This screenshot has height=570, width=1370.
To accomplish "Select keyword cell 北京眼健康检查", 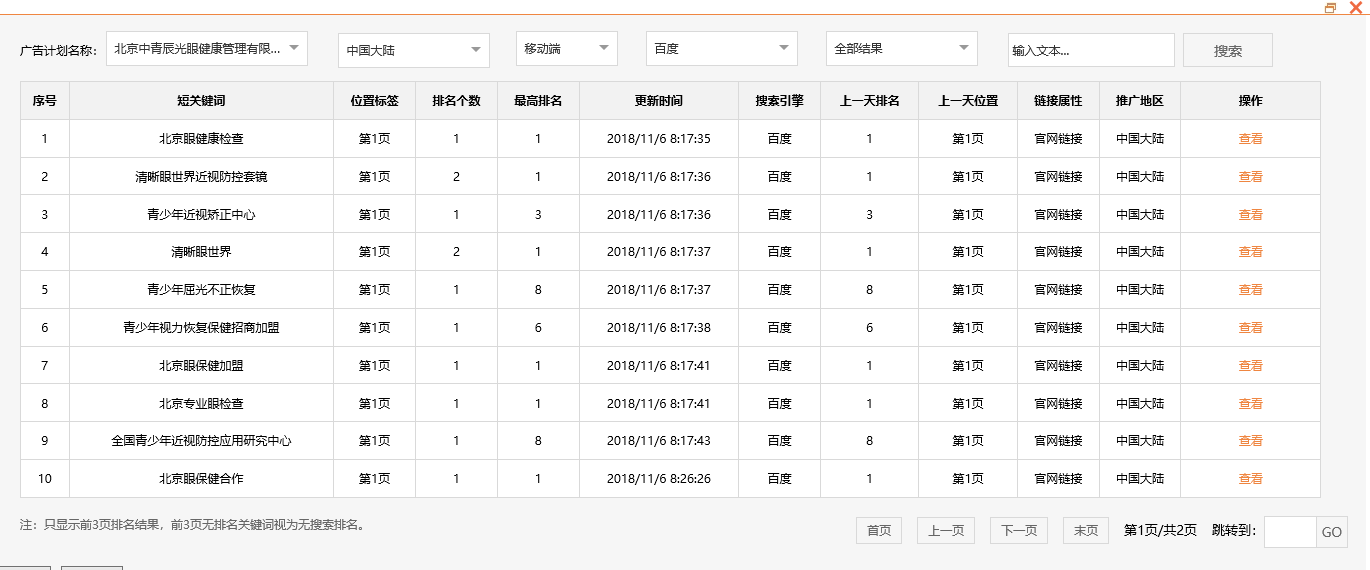I will click(201, 139).
